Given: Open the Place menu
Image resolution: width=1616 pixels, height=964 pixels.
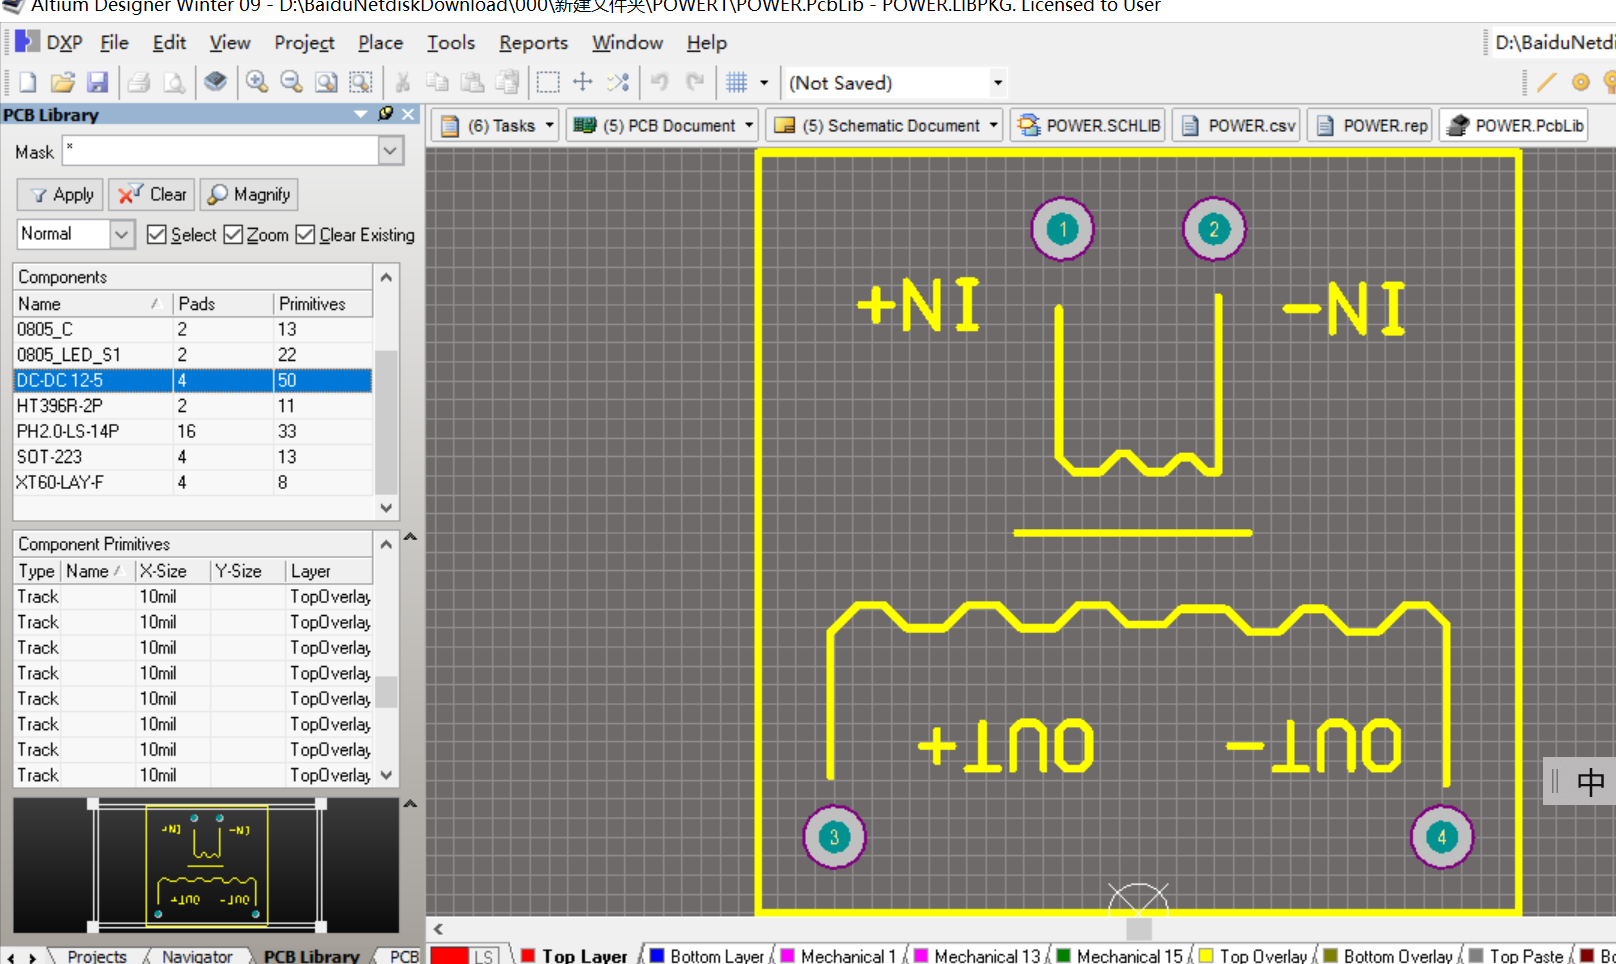Looking at the screenshot, I should pyautogui.click(x=380, y=43).
